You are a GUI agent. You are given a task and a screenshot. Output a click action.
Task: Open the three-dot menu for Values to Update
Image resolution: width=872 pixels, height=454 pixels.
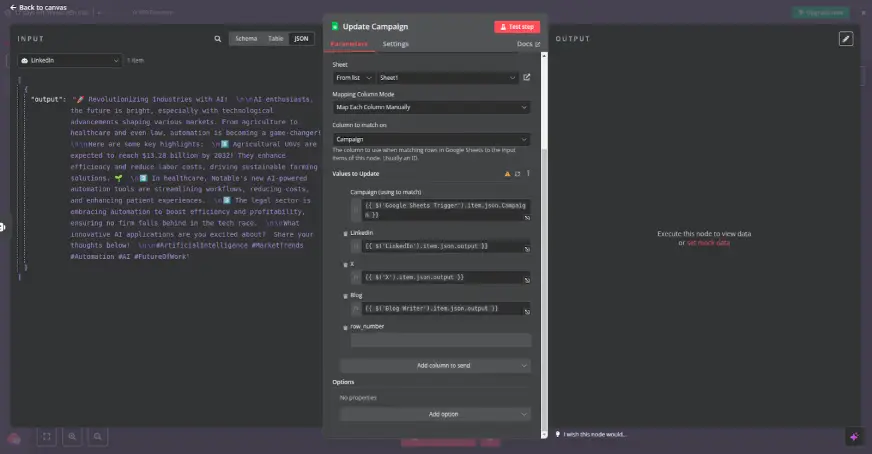528,173
